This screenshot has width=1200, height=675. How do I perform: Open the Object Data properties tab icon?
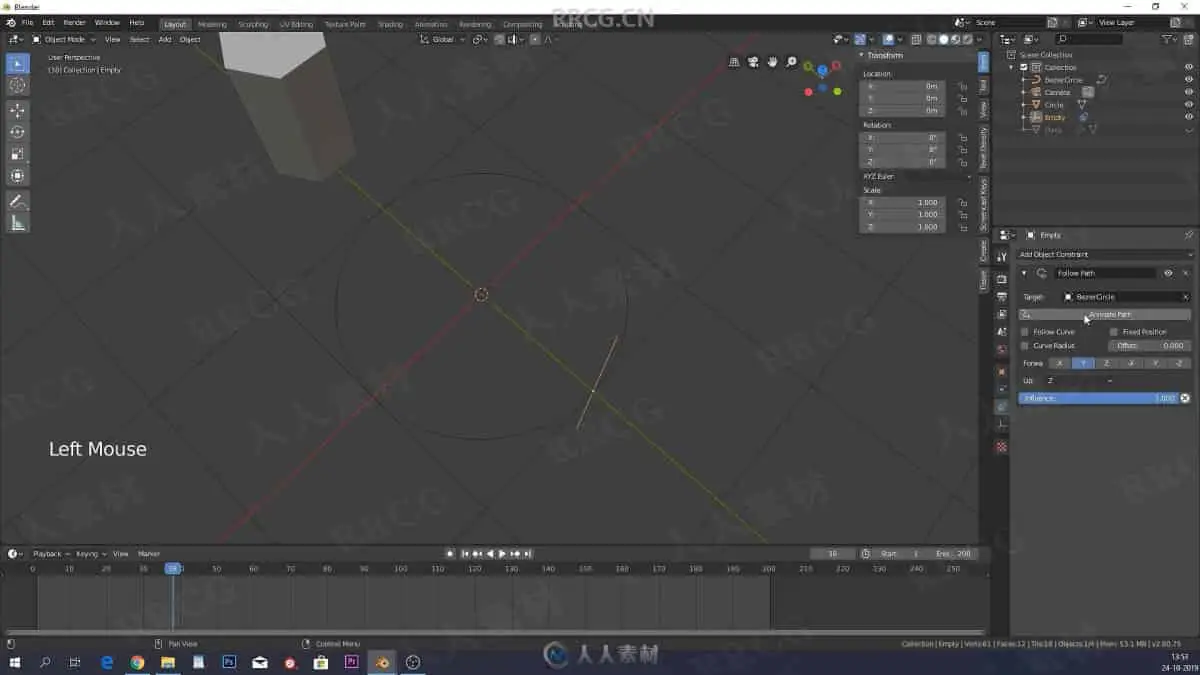pyautogui.click(x=1001, y=427)
